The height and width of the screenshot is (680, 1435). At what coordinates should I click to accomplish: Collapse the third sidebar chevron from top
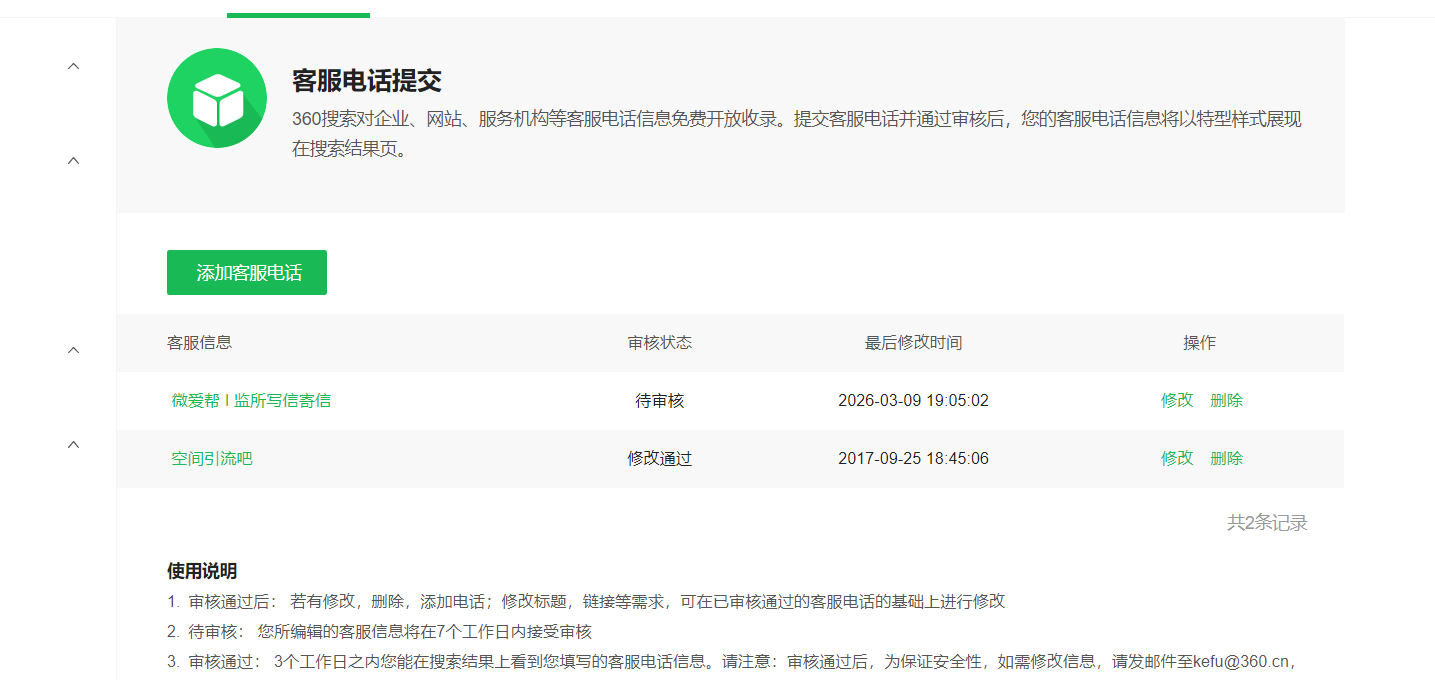[73, 350]
